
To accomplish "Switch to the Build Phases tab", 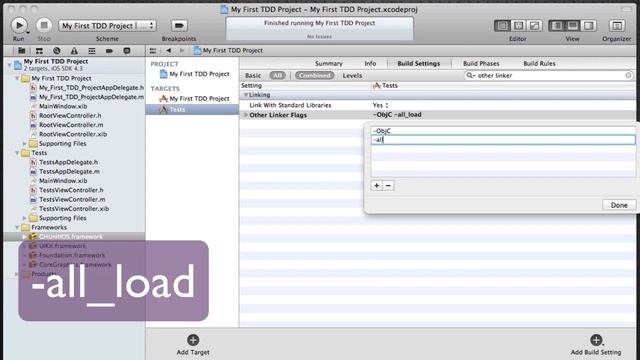I will tap(481, 63).
